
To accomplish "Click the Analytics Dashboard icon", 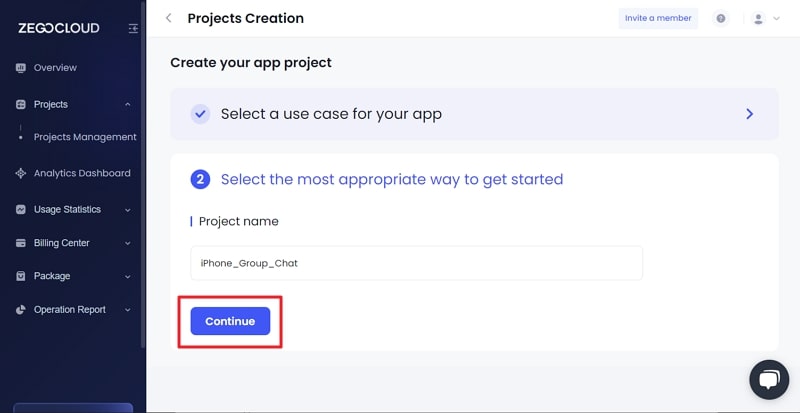I will 21,173.
